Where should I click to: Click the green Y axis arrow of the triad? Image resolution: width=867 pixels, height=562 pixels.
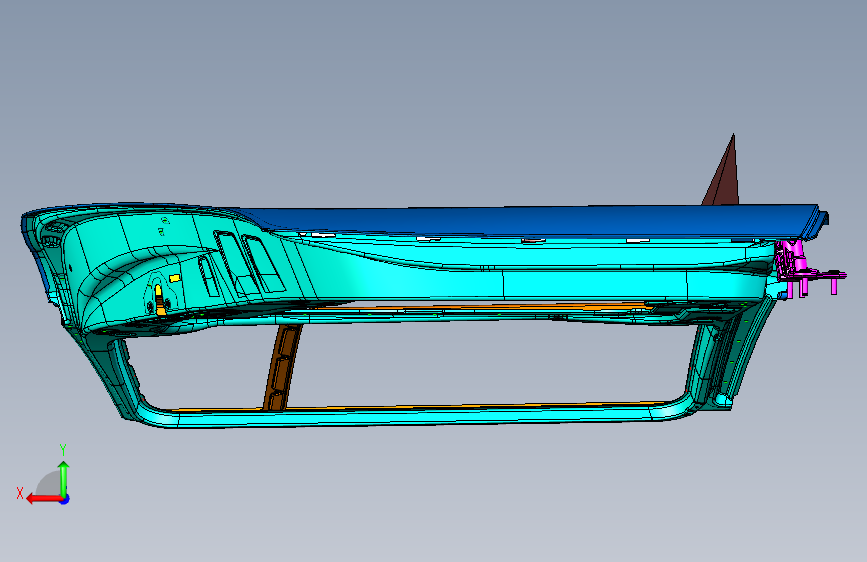tap(64, 479)
